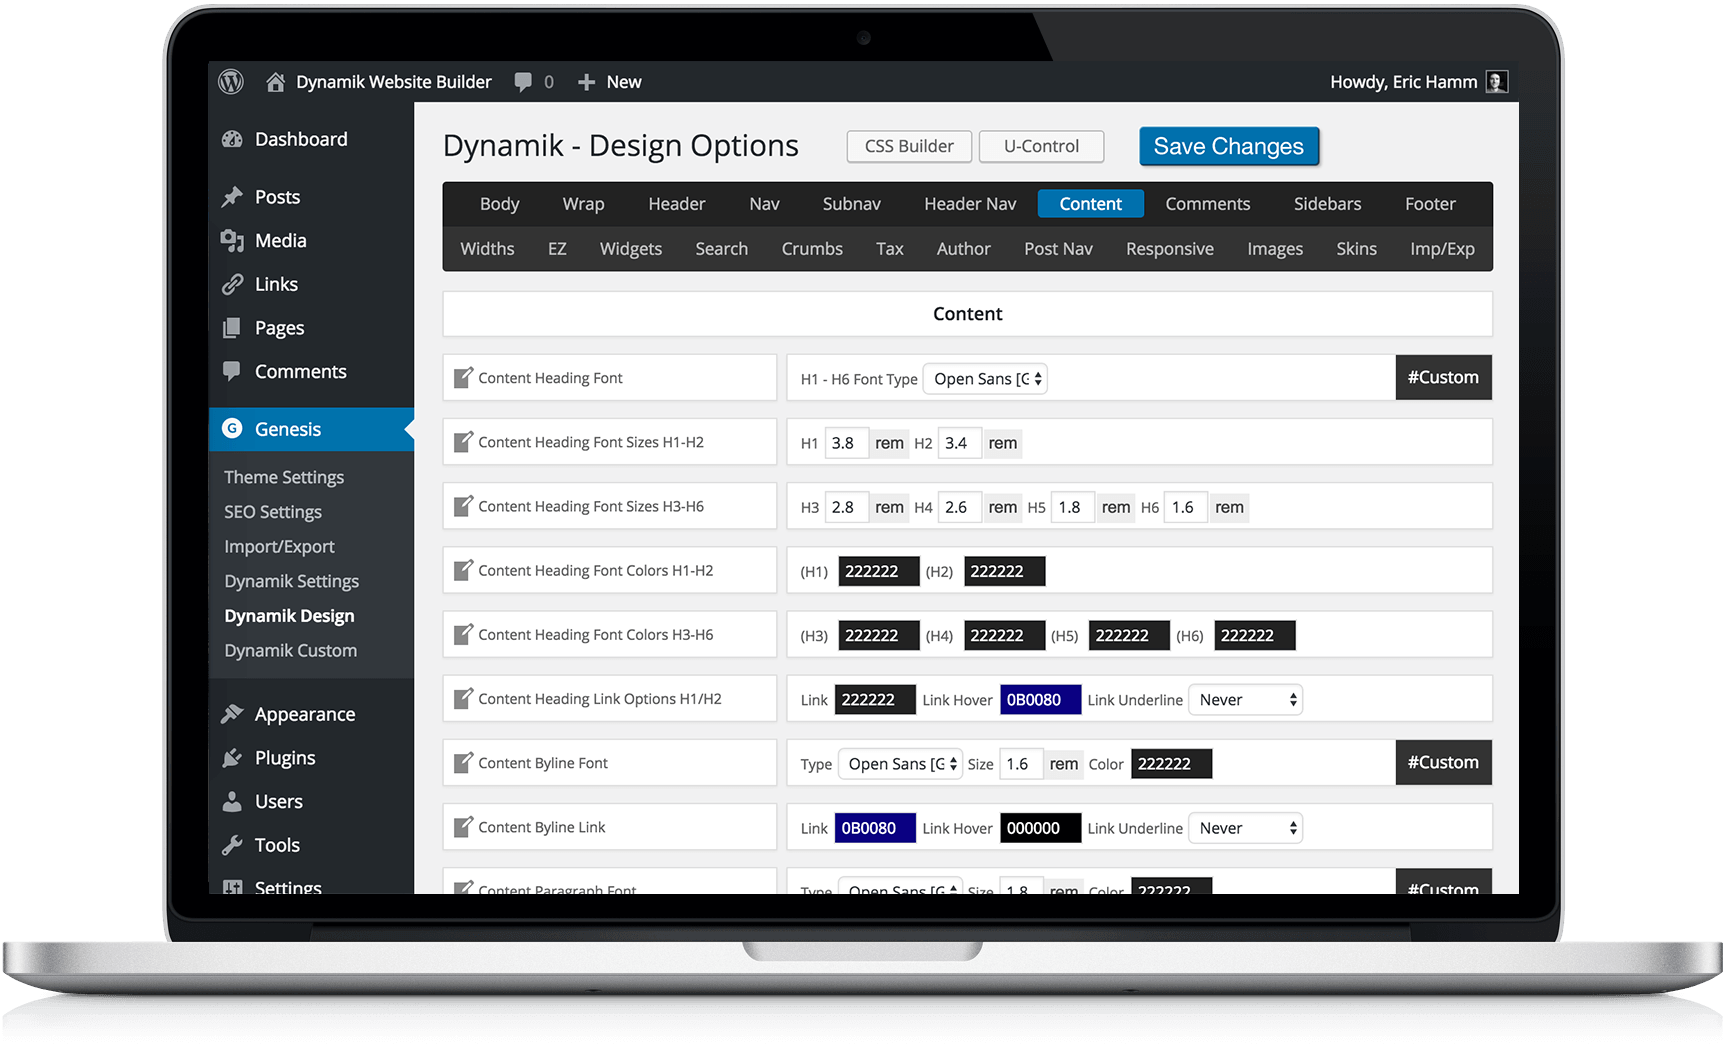Click the Byline Link Hover color 000000
Viewport: 1726px width, 1050px height.
1040,828
